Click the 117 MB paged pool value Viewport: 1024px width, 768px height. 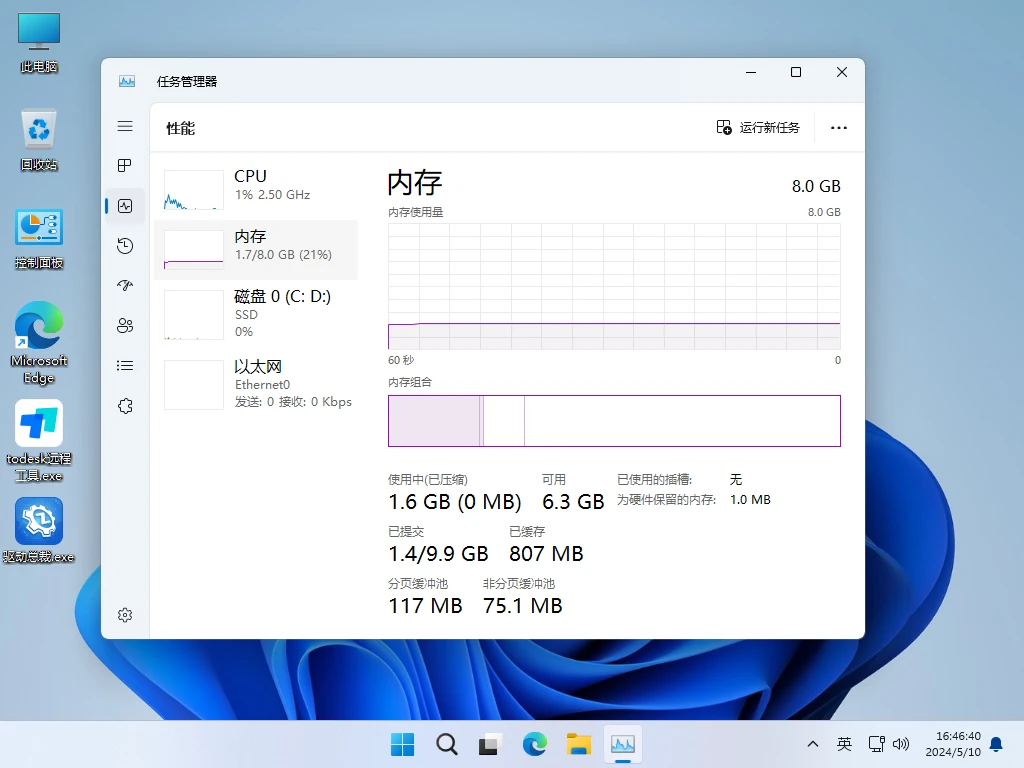point(425,606)
